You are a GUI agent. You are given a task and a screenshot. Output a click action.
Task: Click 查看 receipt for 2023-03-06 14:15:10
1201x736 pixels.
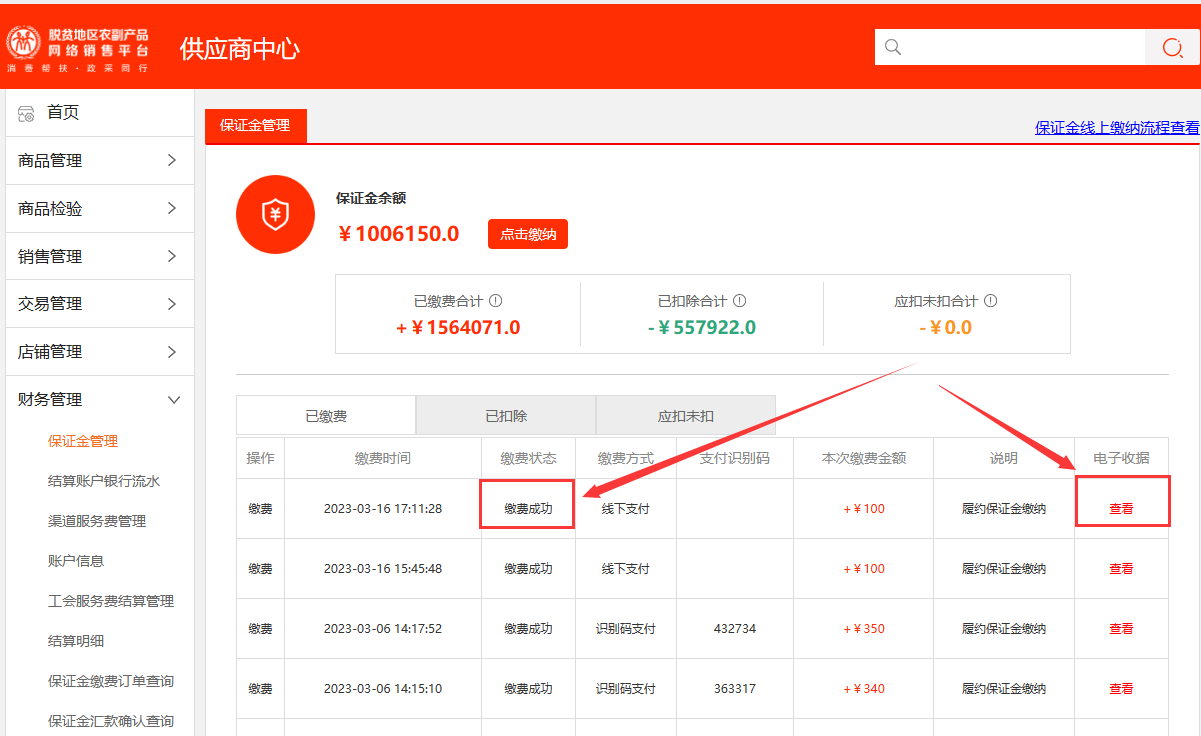pos(1121,689)
